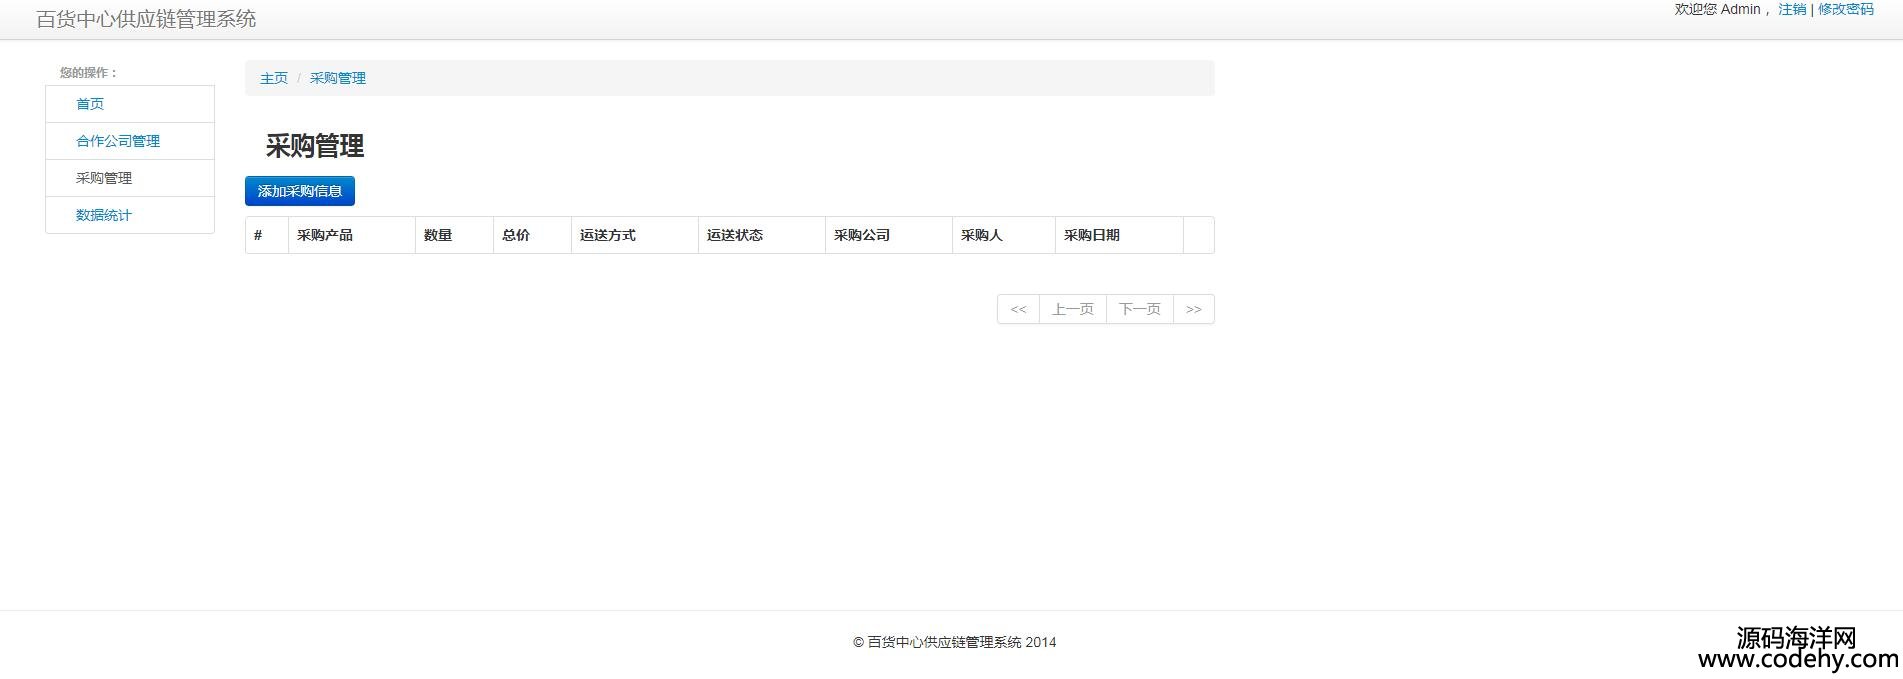Open 数据统计 in the sidebar
The image size is (1903, 679).
104,215
